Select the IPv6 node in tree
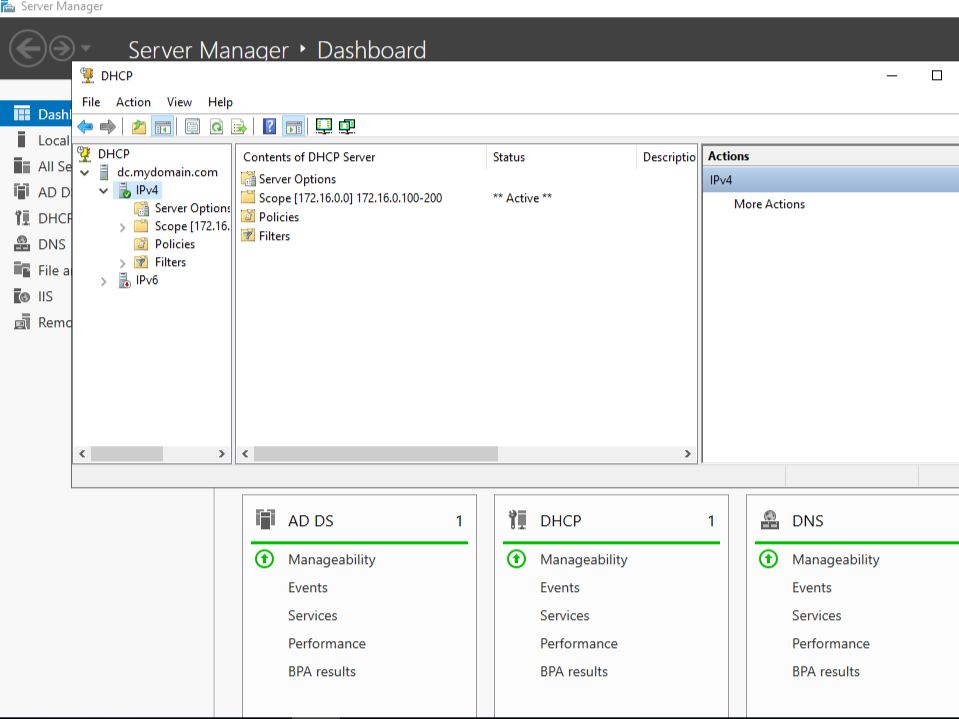This screenshot has height=719, width=959. point(147,280)
